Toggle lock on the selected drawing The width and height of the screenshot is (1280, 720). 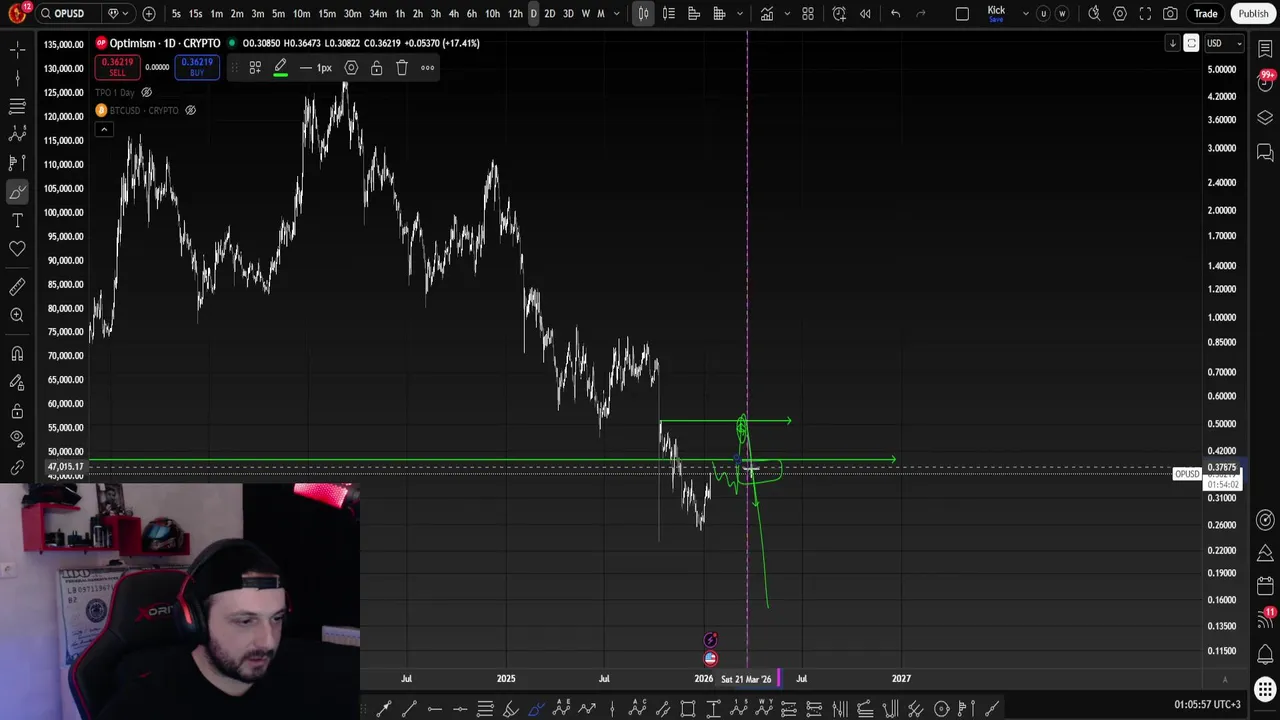coord(376,67)
